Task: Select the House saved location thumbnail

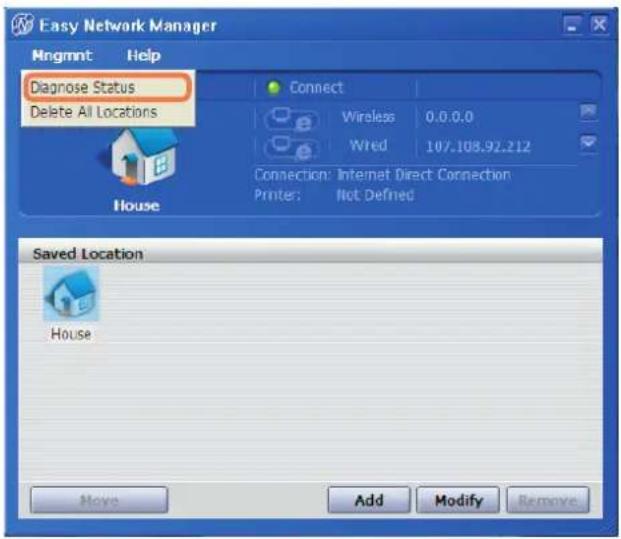Action: click(71, 293)
